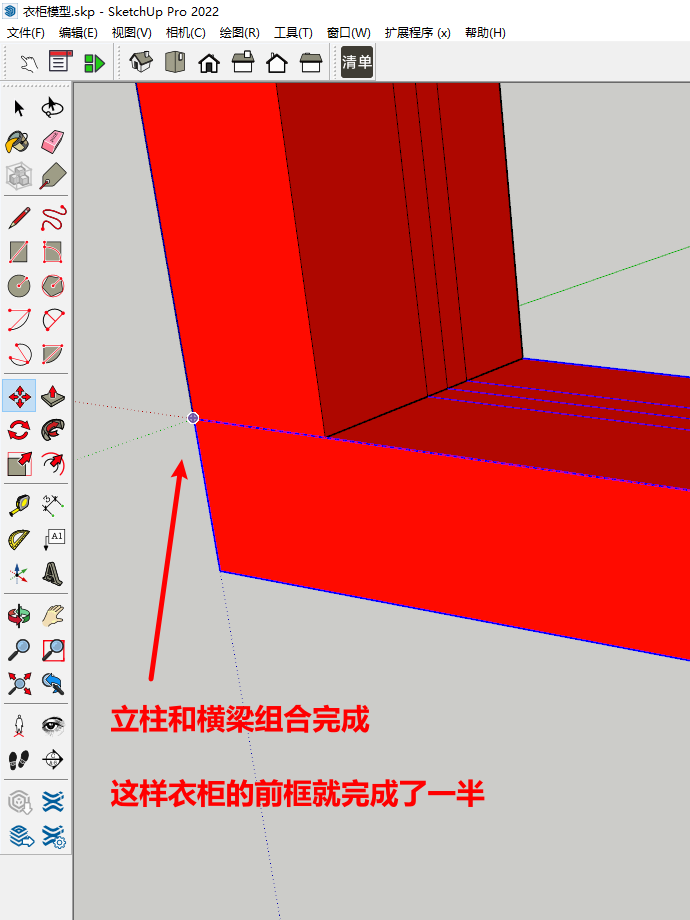Select the Rotated Rectangle tool
This screenshot has width=690, height=920.
click(53, 252)
